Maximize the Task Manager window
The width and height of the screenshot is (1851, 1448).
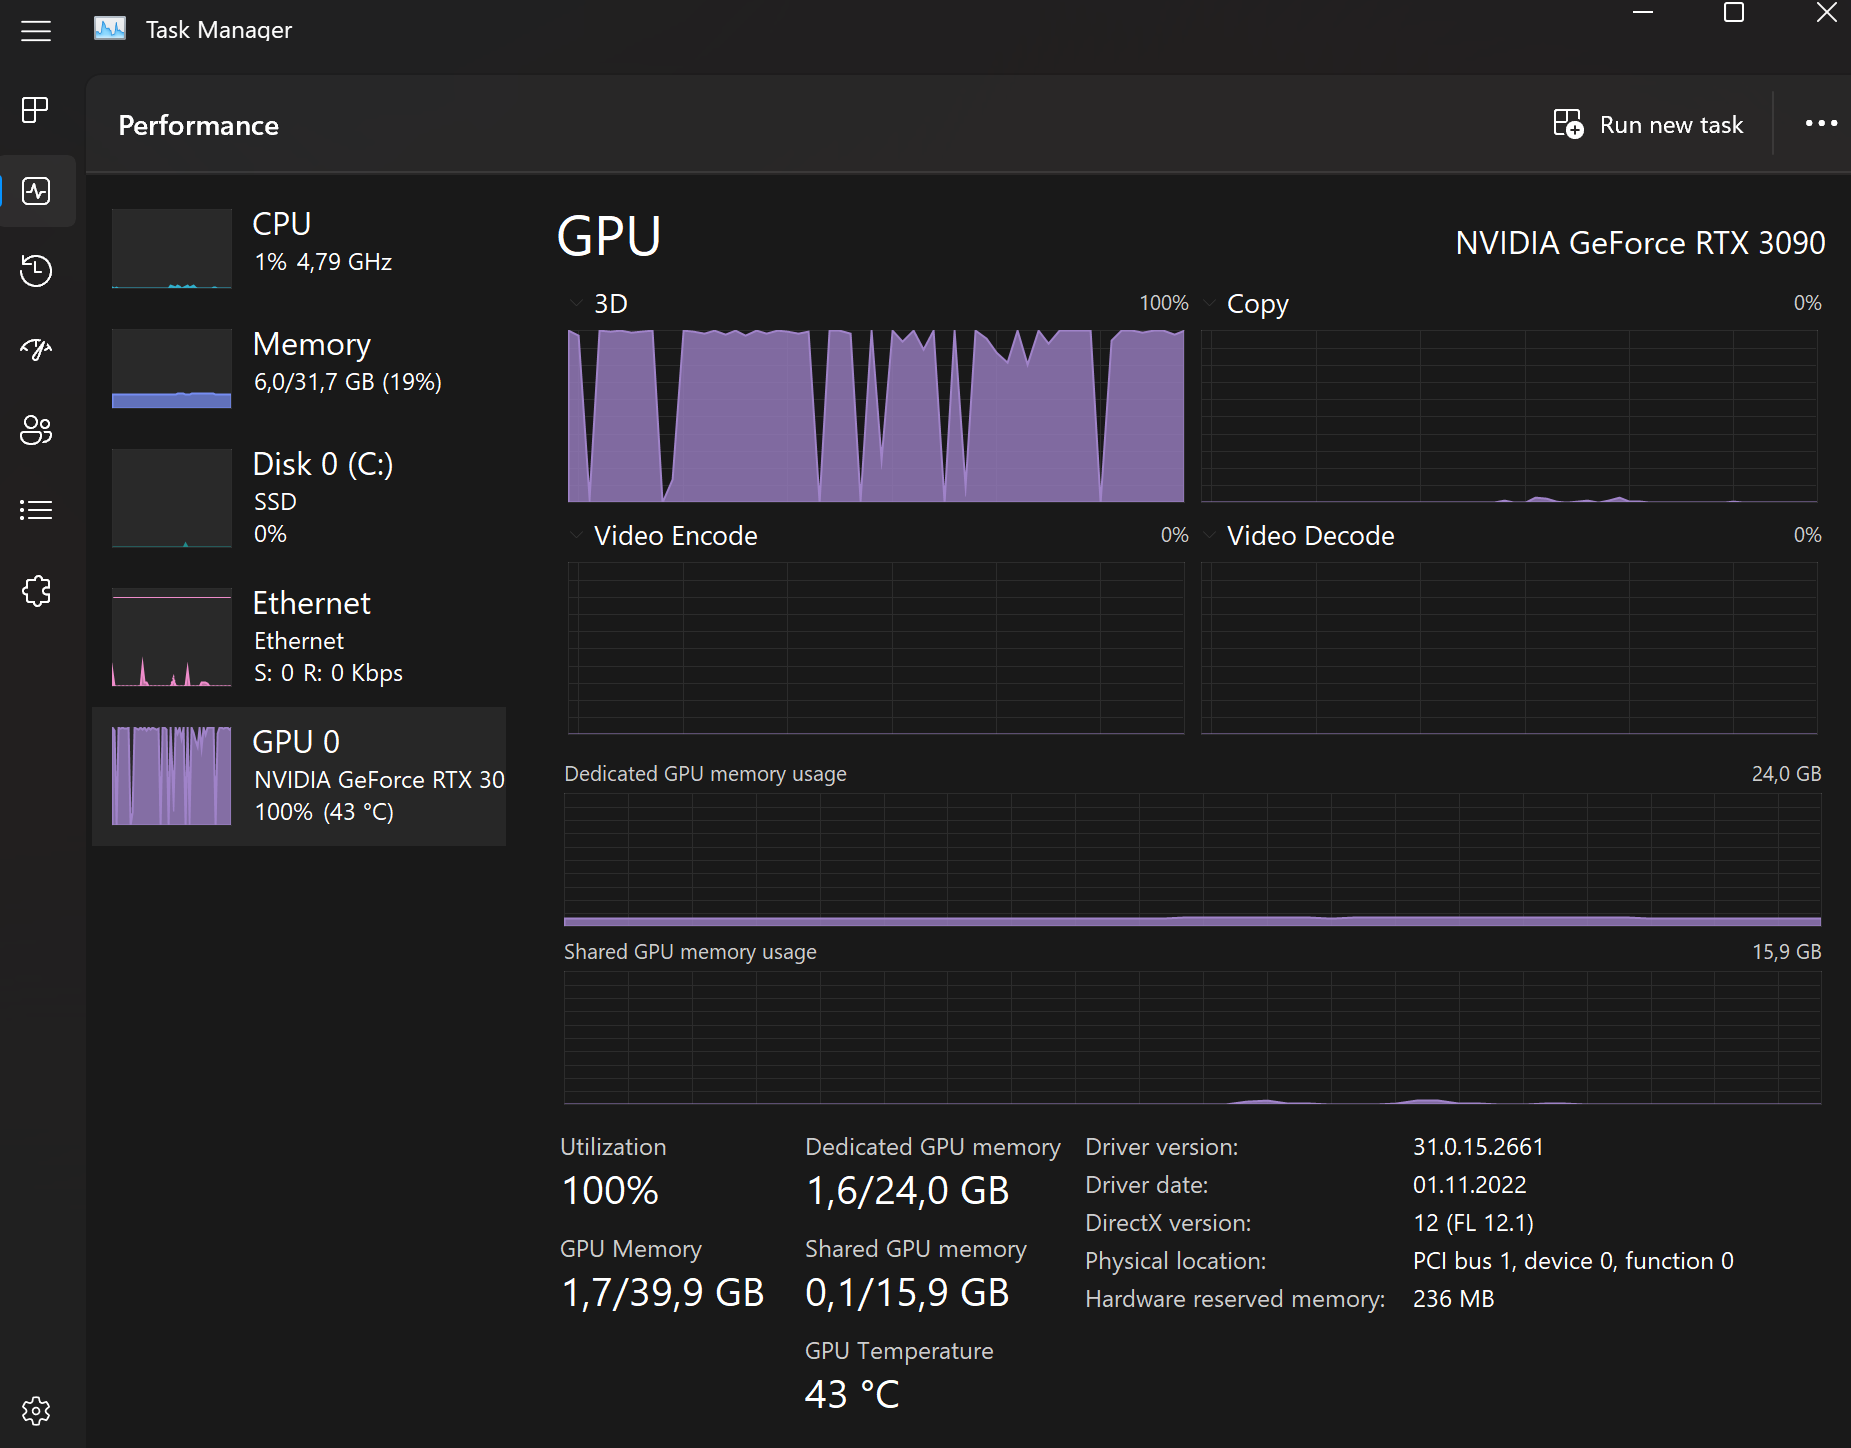[1734, 12]
